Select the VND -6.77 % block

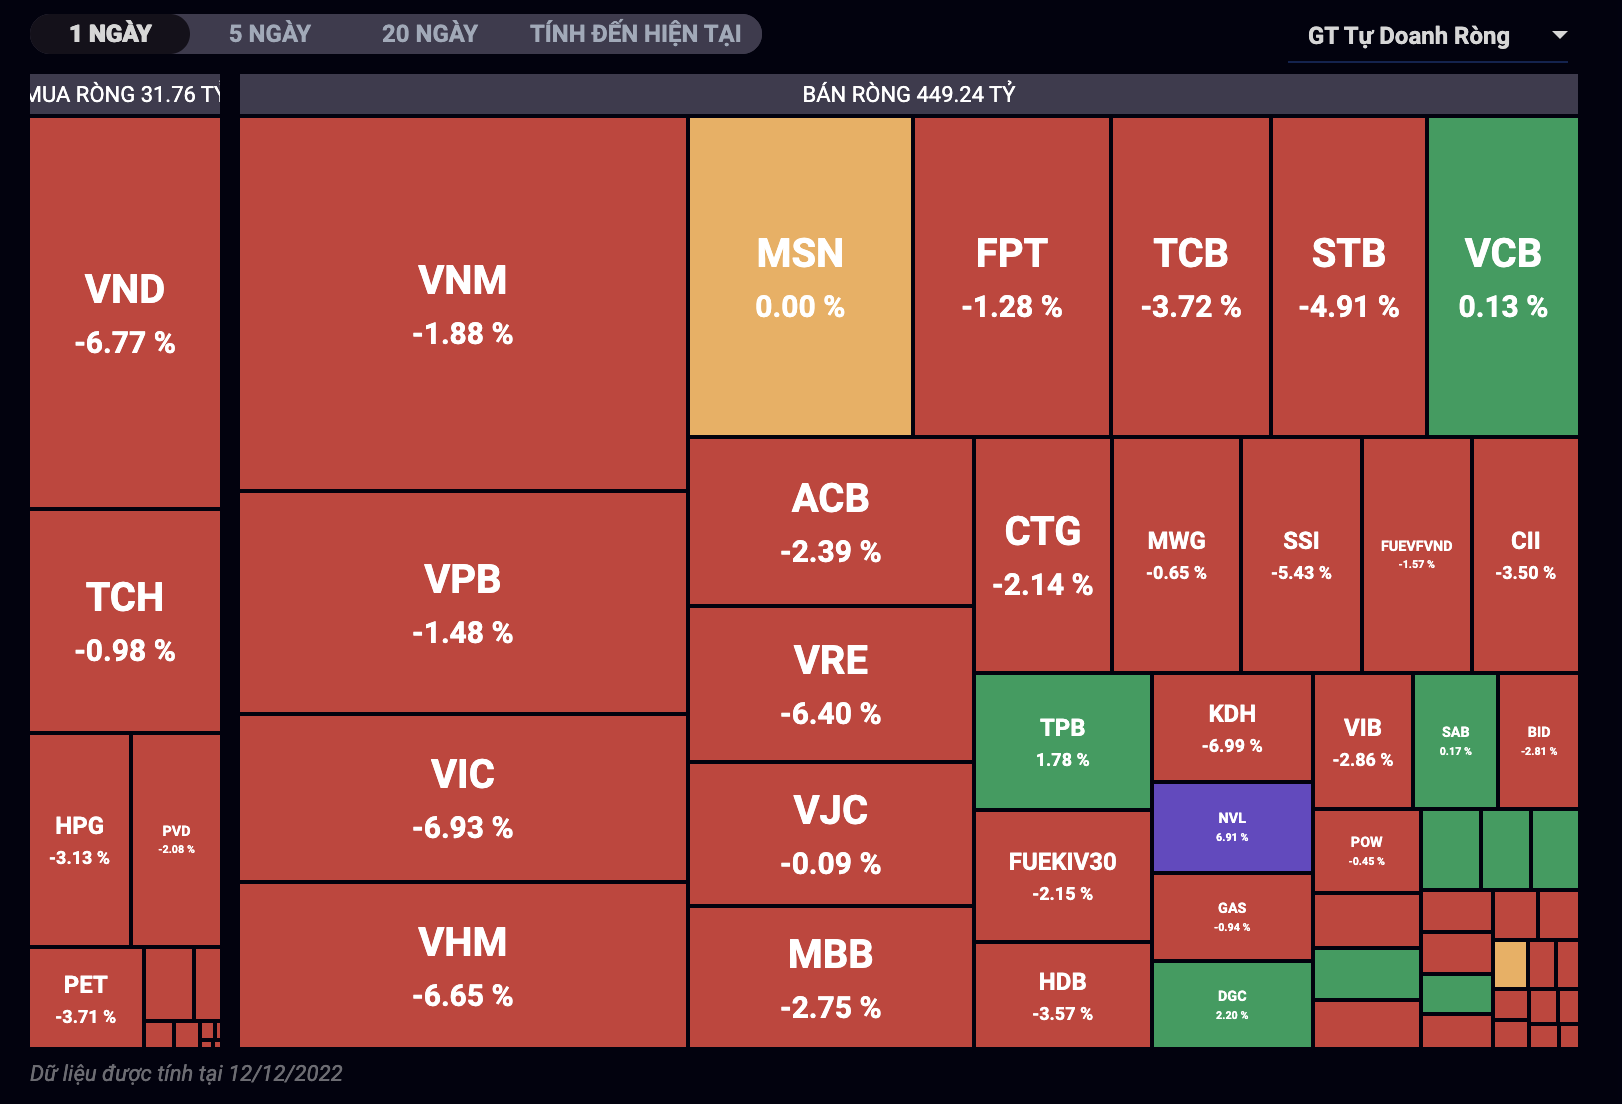pyautogui.click(x=125, y=313)
